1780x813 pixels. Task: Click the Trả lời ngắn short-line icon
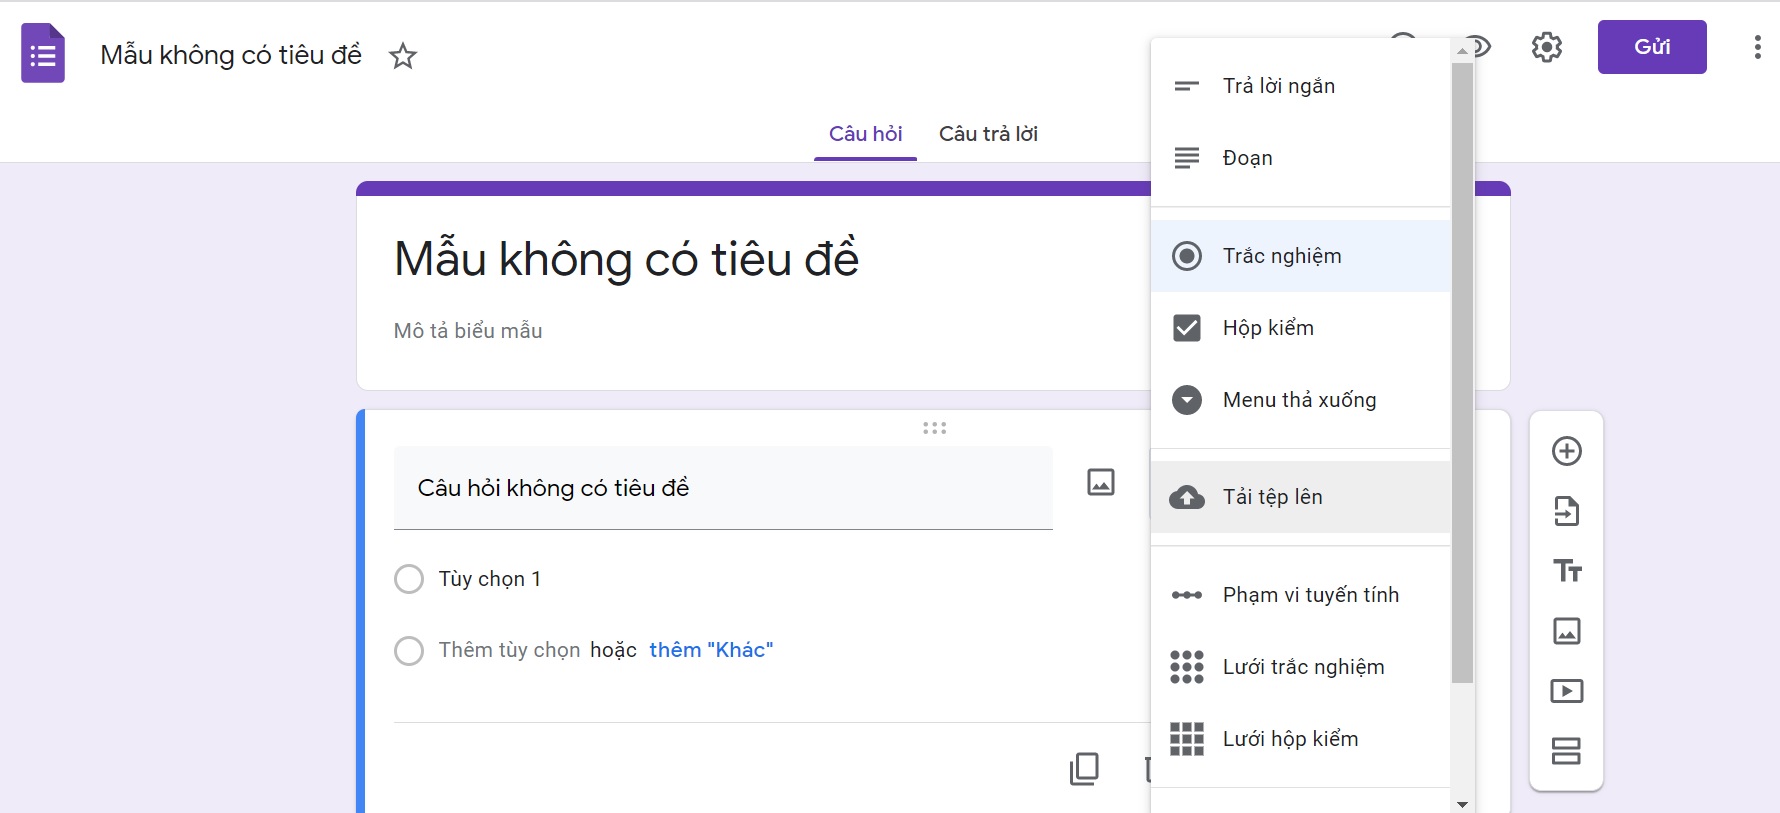[x=1187, y=86]
